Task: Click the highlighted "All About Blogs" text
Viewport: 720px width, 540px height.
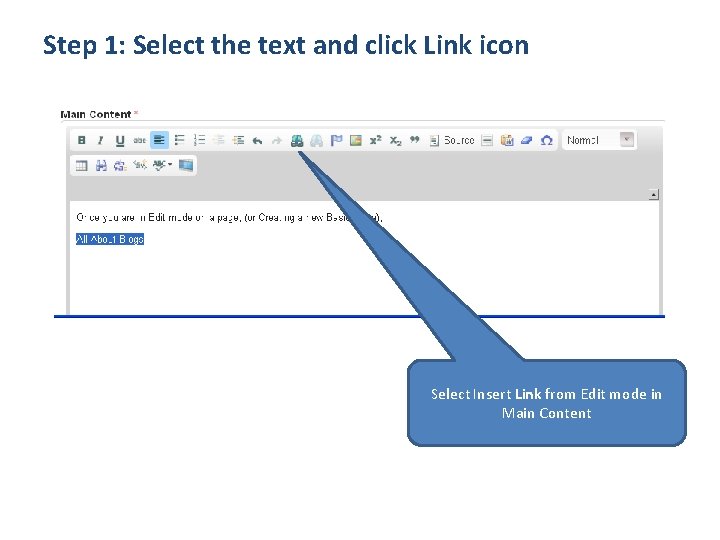Action: click(x=110, y=239)
